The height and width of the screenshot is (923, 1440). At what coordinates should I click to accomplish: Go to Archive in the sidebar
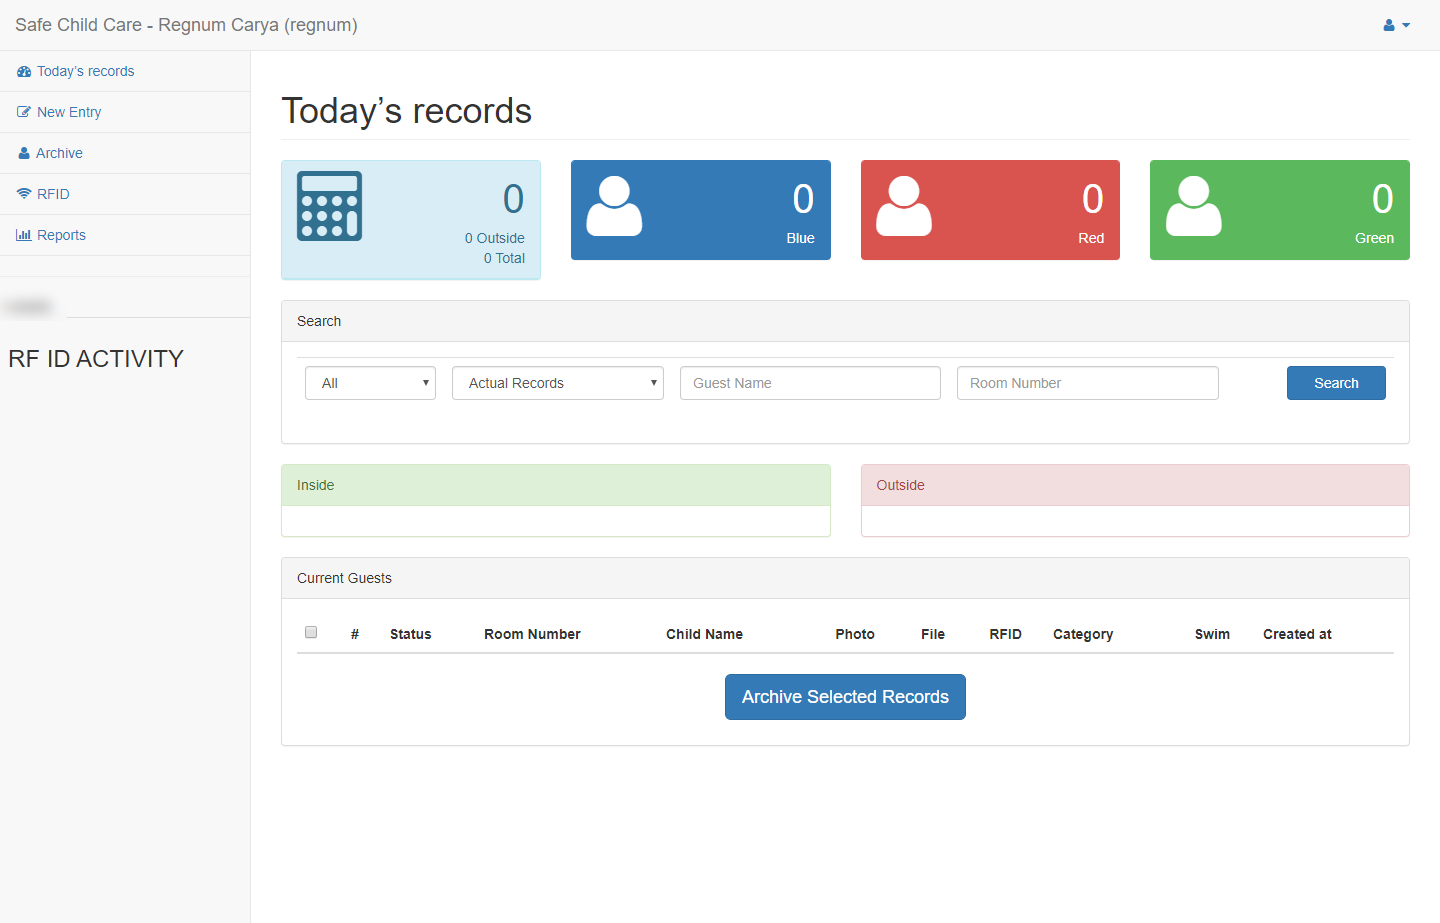(59, 153)
